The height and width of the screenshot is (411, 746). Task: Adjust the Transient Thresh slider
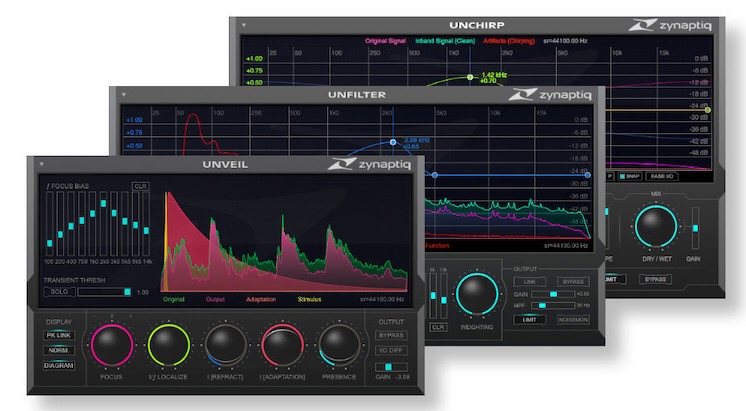tap(104, 292)
